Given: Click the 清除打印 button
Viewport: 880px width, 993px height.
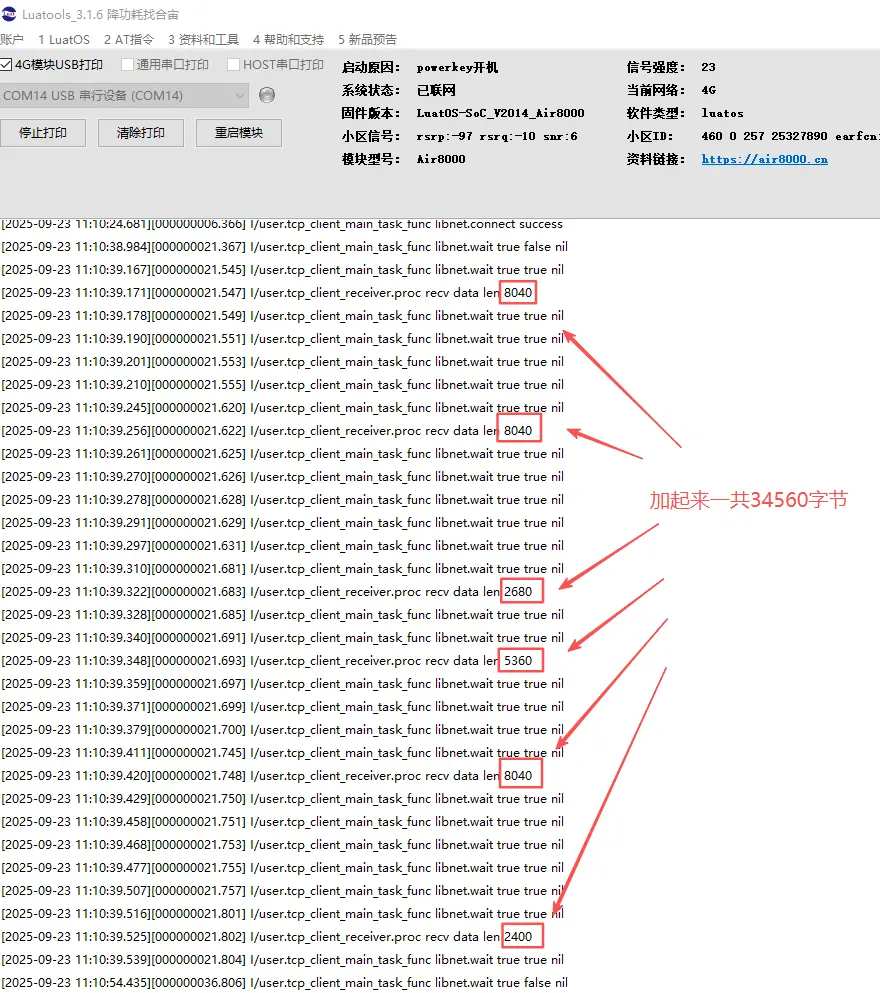Looking at the screenshot, I should click(141, 133).
